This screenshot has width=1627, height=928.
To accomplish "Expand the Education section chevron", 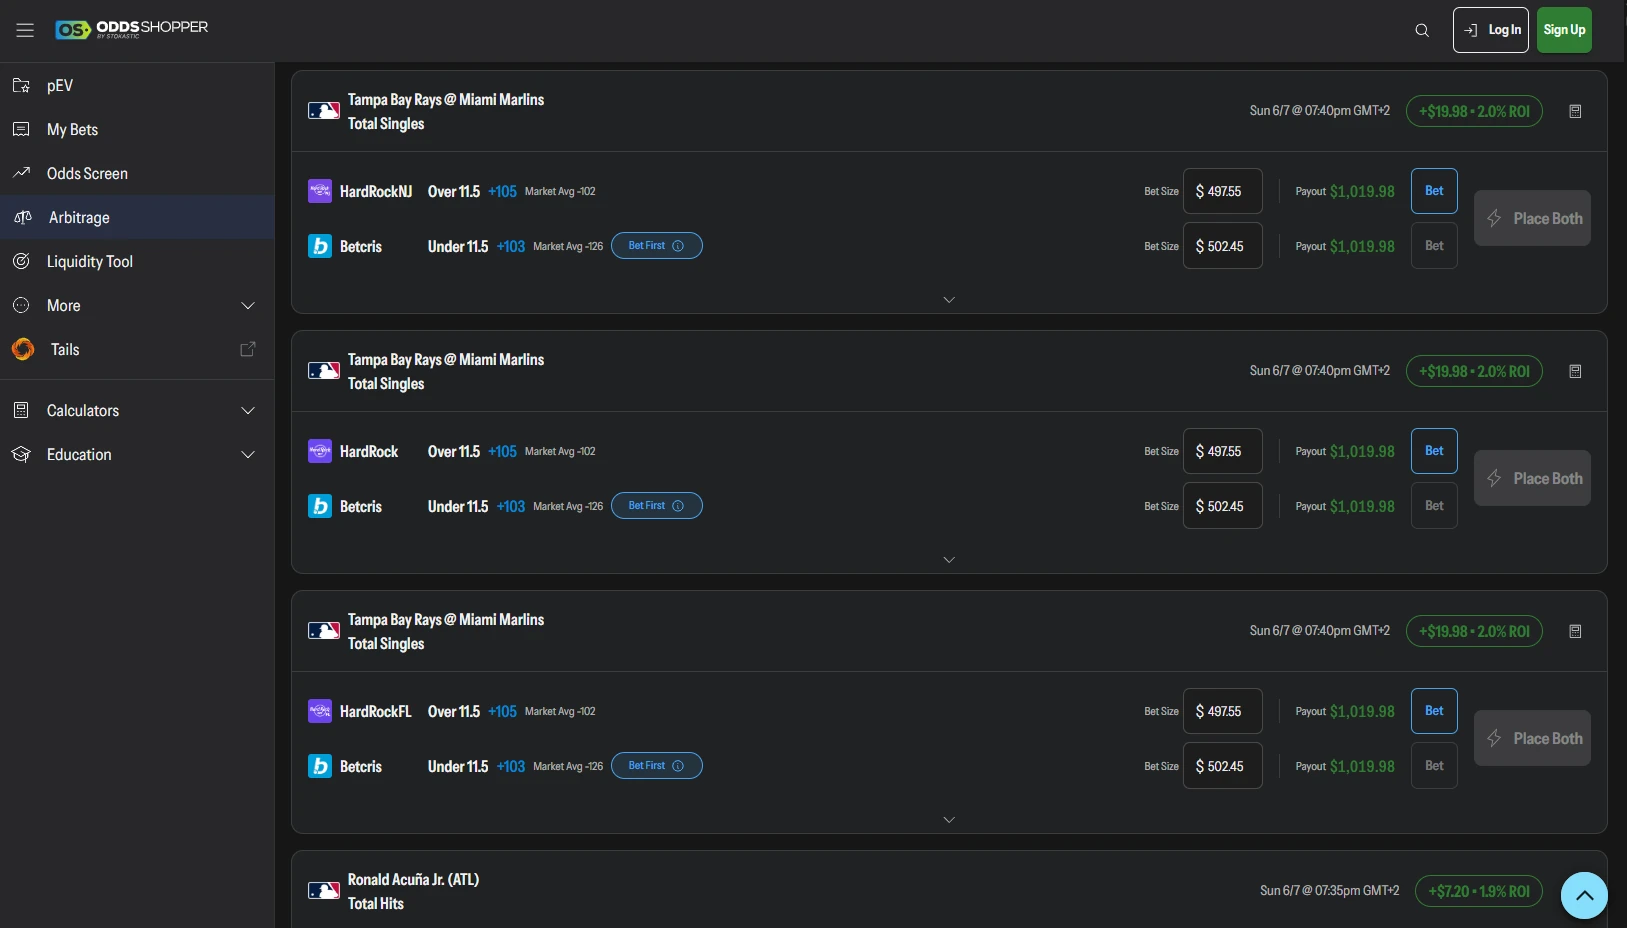I will (248, 454).
